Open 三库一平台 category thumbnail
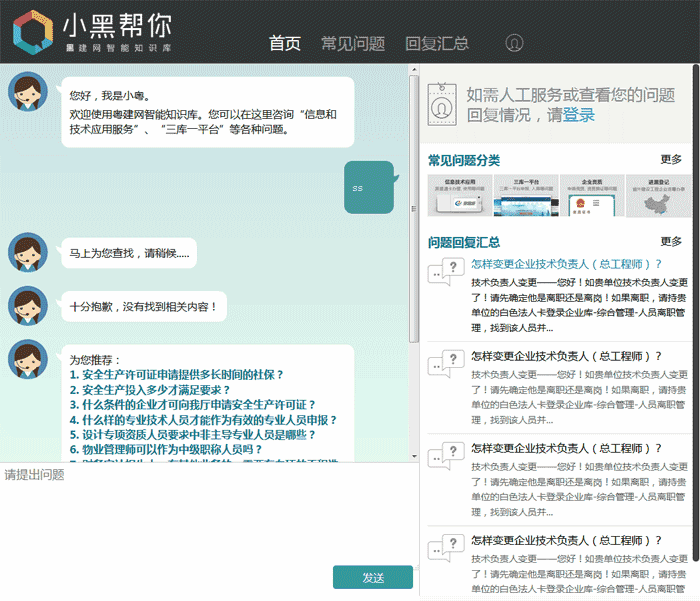 (526, 196)
